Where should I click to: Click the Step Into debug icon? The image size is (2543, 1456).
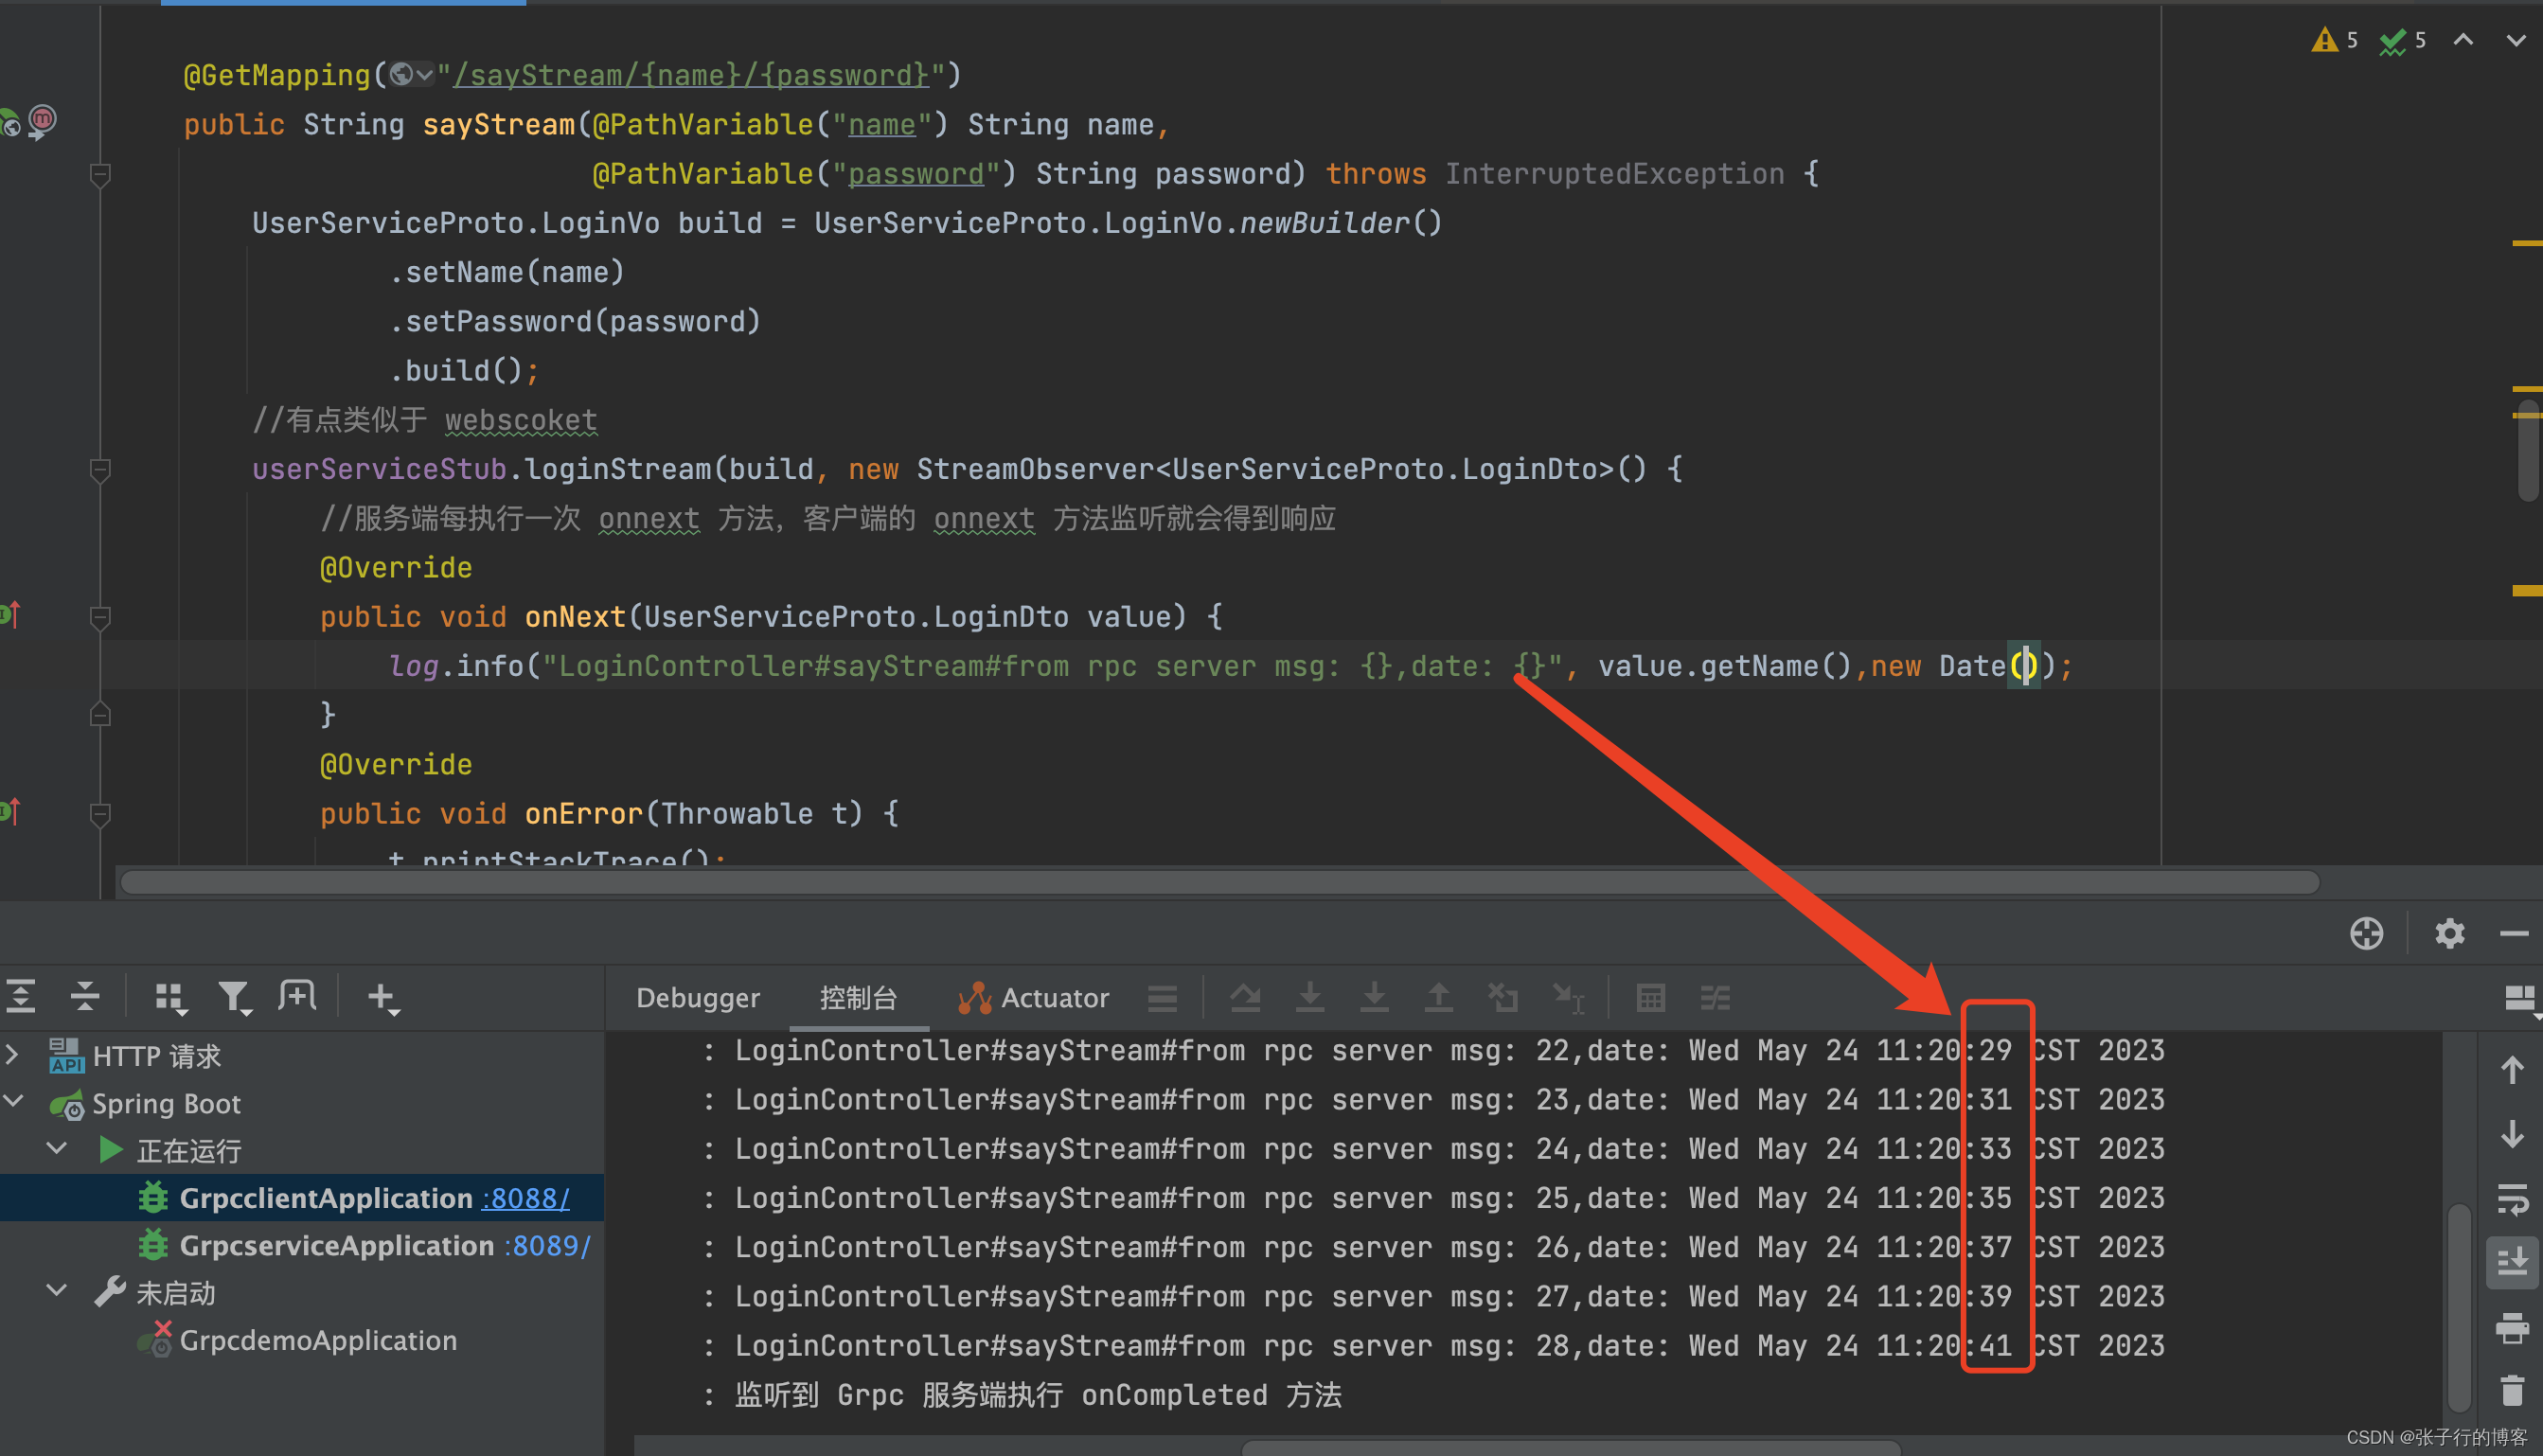pyautogui.click(x=1310, y=998)
